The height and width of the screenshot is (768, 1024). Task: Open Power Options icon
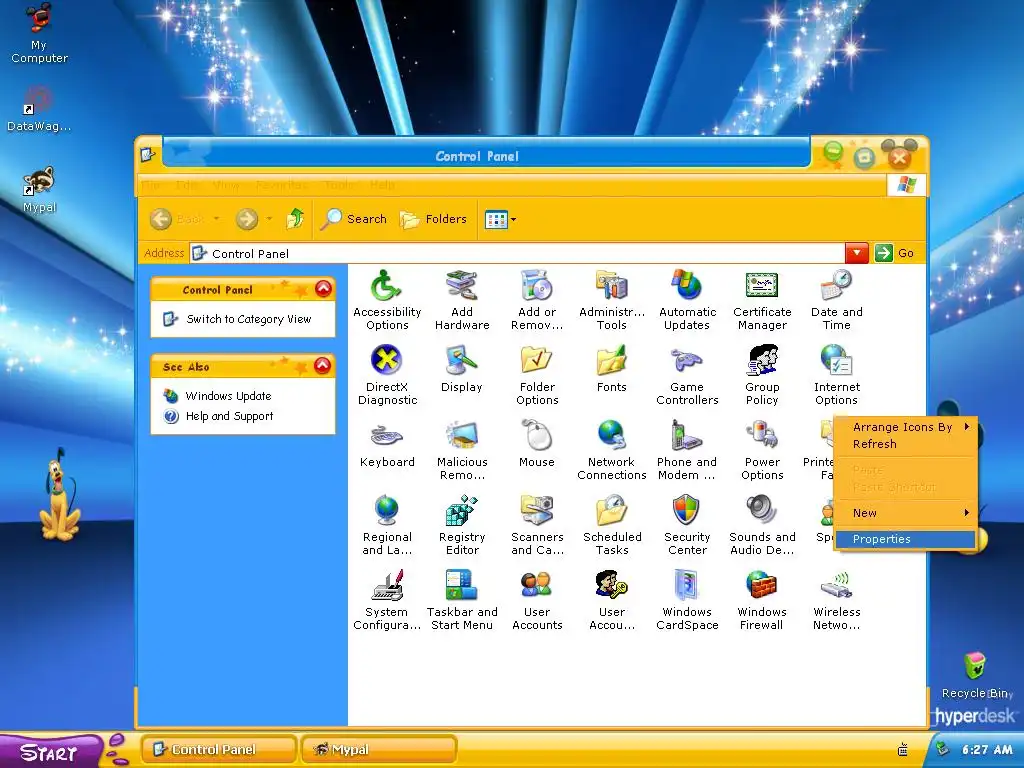pos(762,436)
